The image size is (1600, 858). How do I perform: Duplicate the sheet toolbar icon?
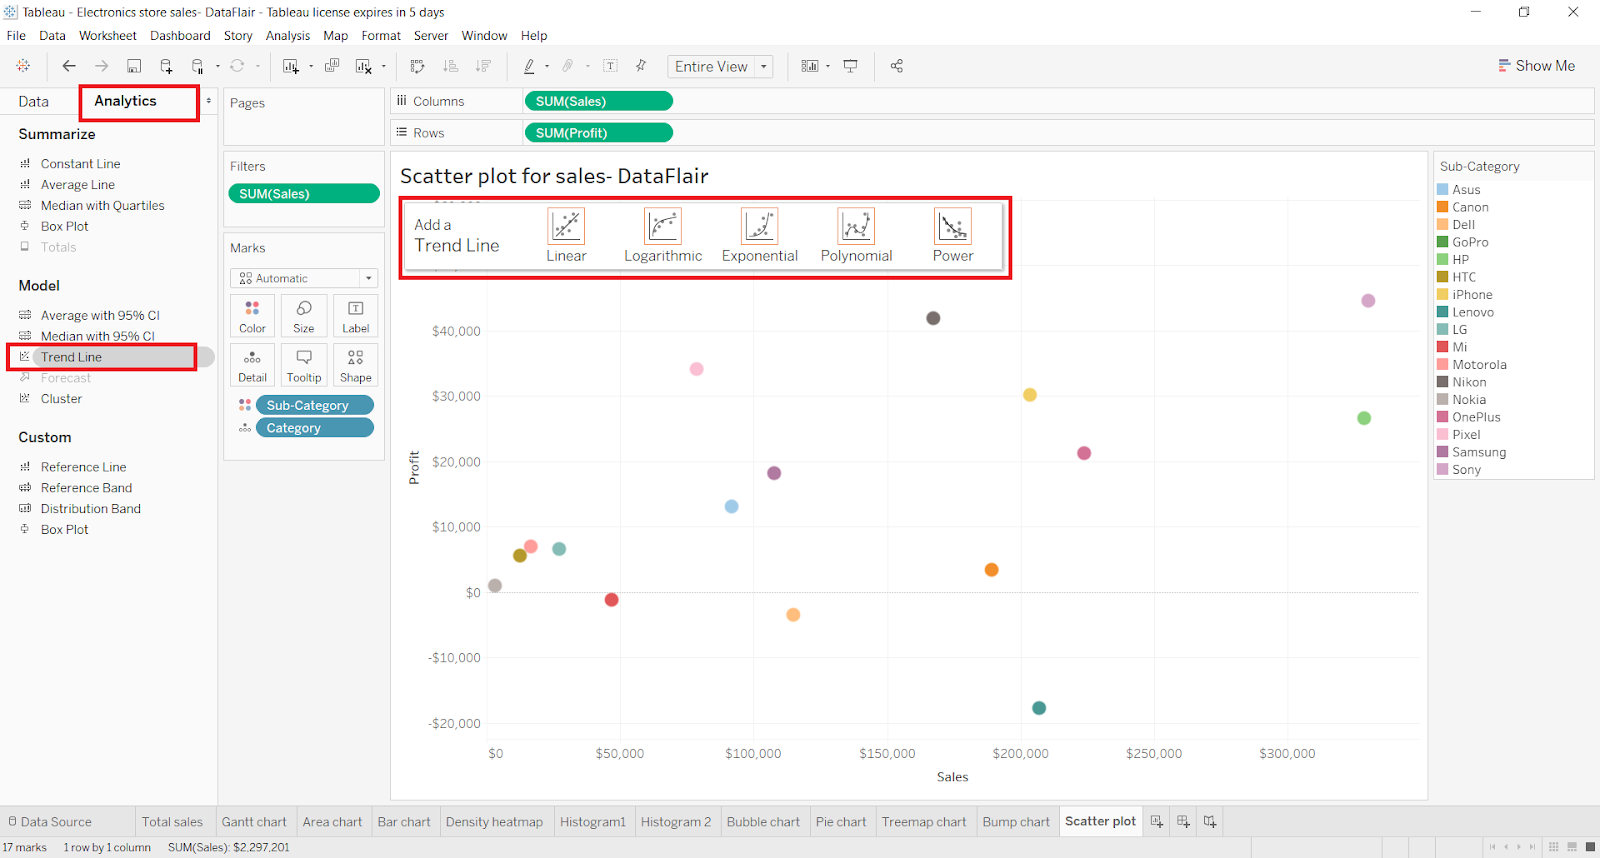[332, 66]
